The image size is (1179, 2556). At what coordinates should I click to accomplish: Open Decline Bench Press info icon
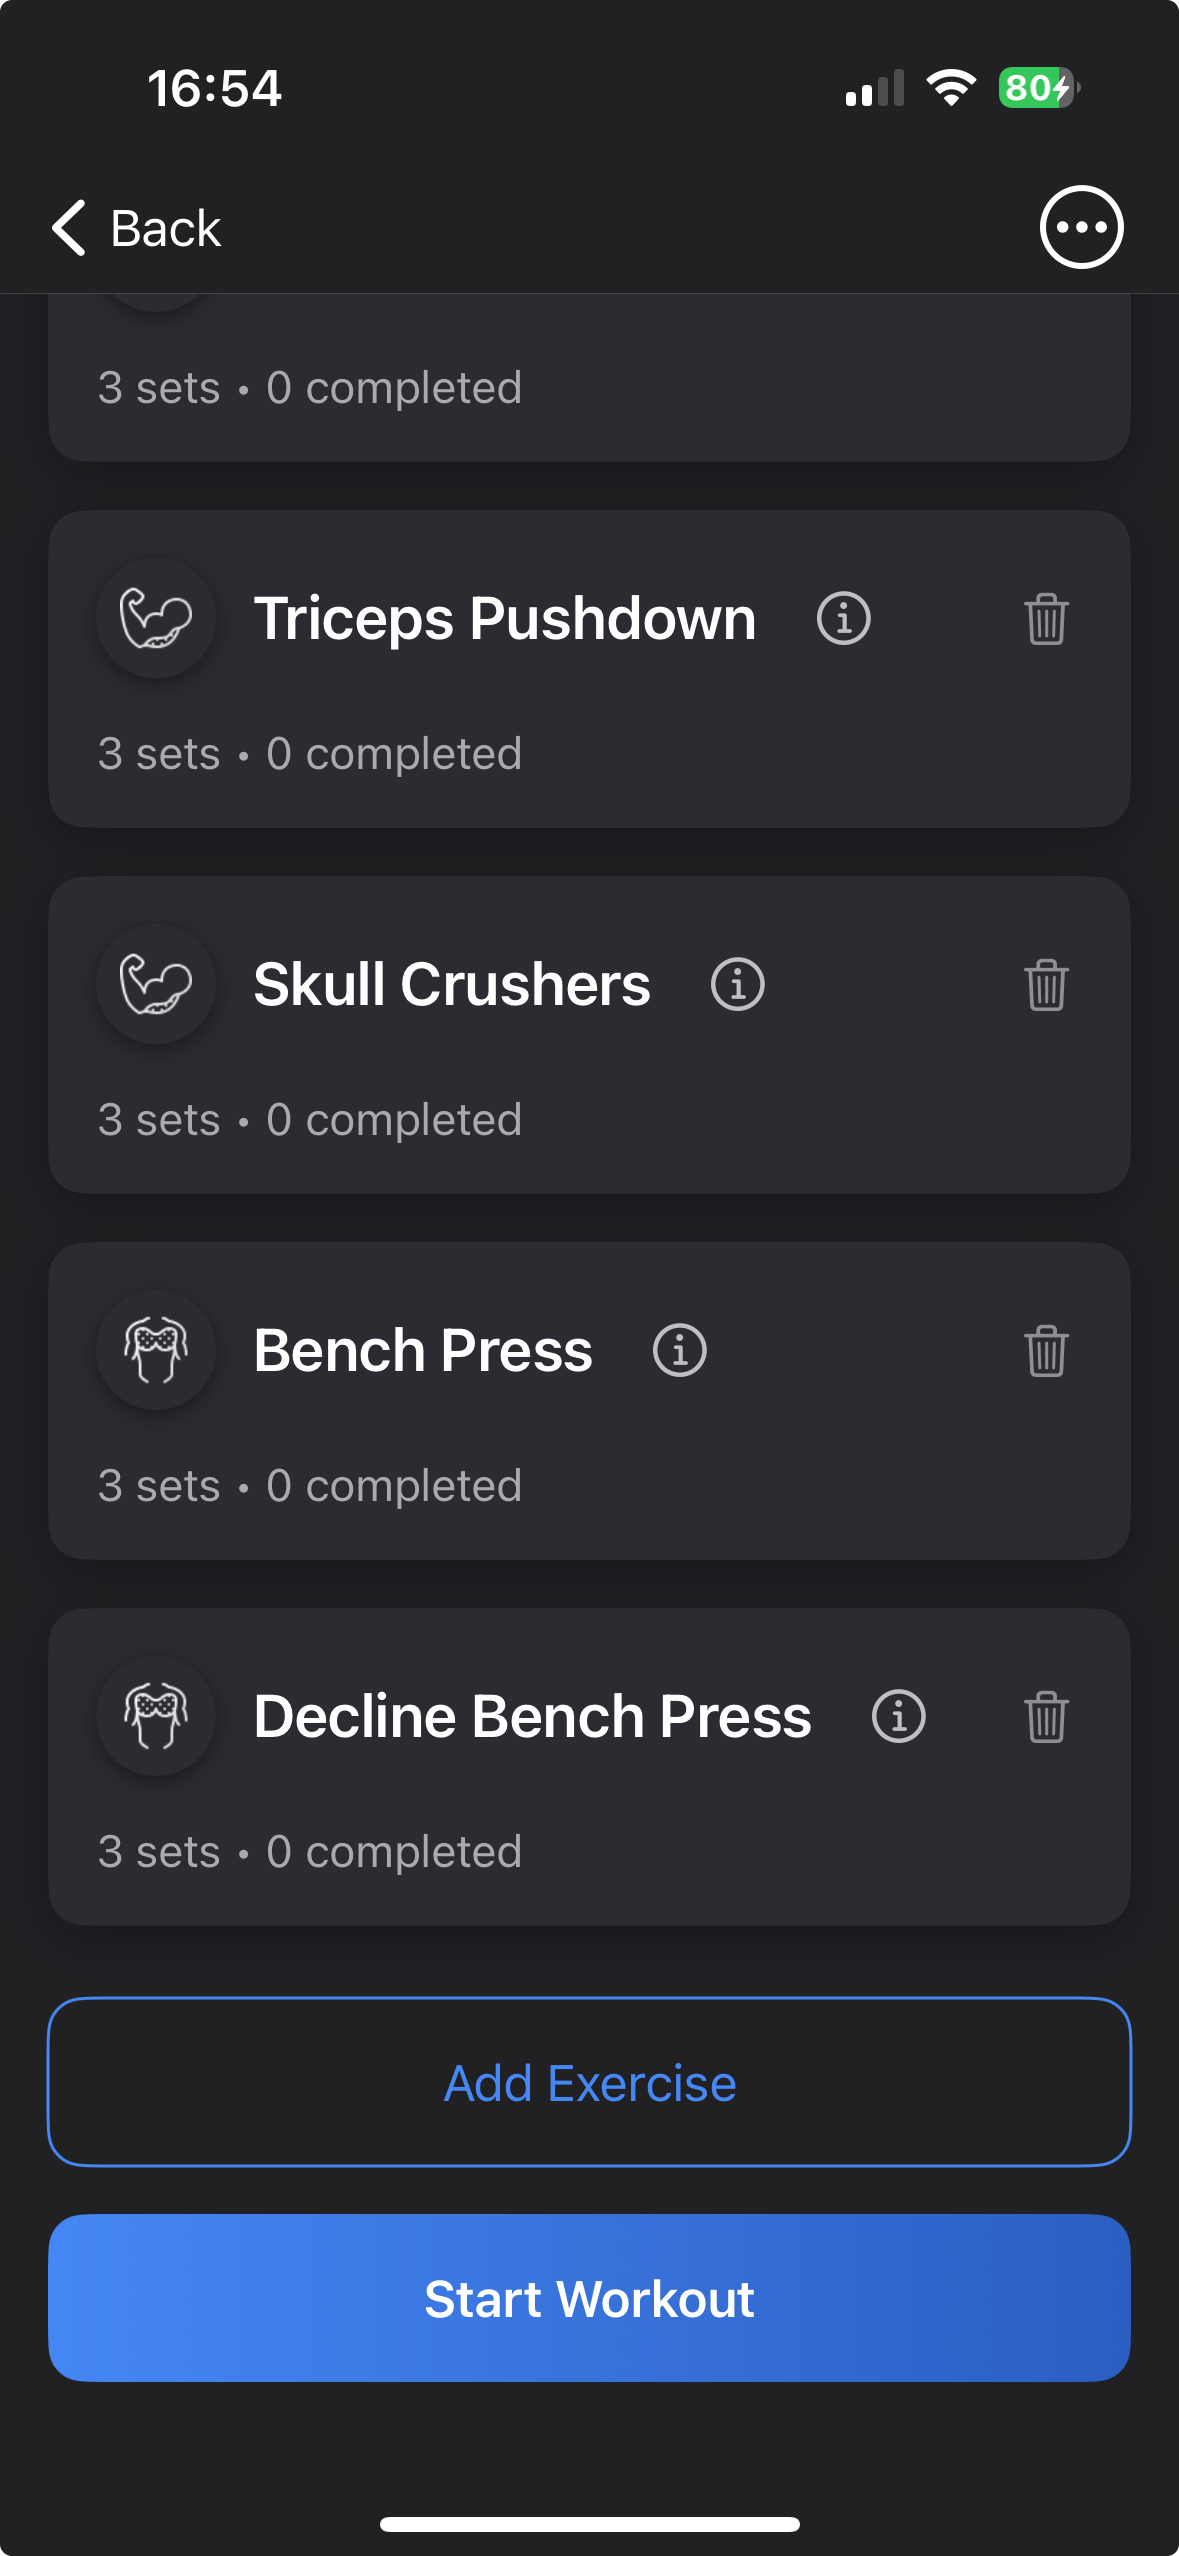[x=898, y=1717]
